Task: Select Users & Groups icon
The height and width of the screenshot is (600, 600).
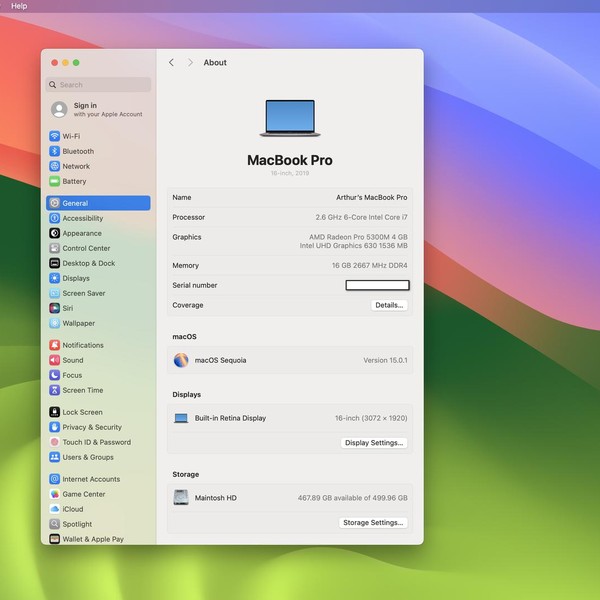Action: tap(54, 457)
